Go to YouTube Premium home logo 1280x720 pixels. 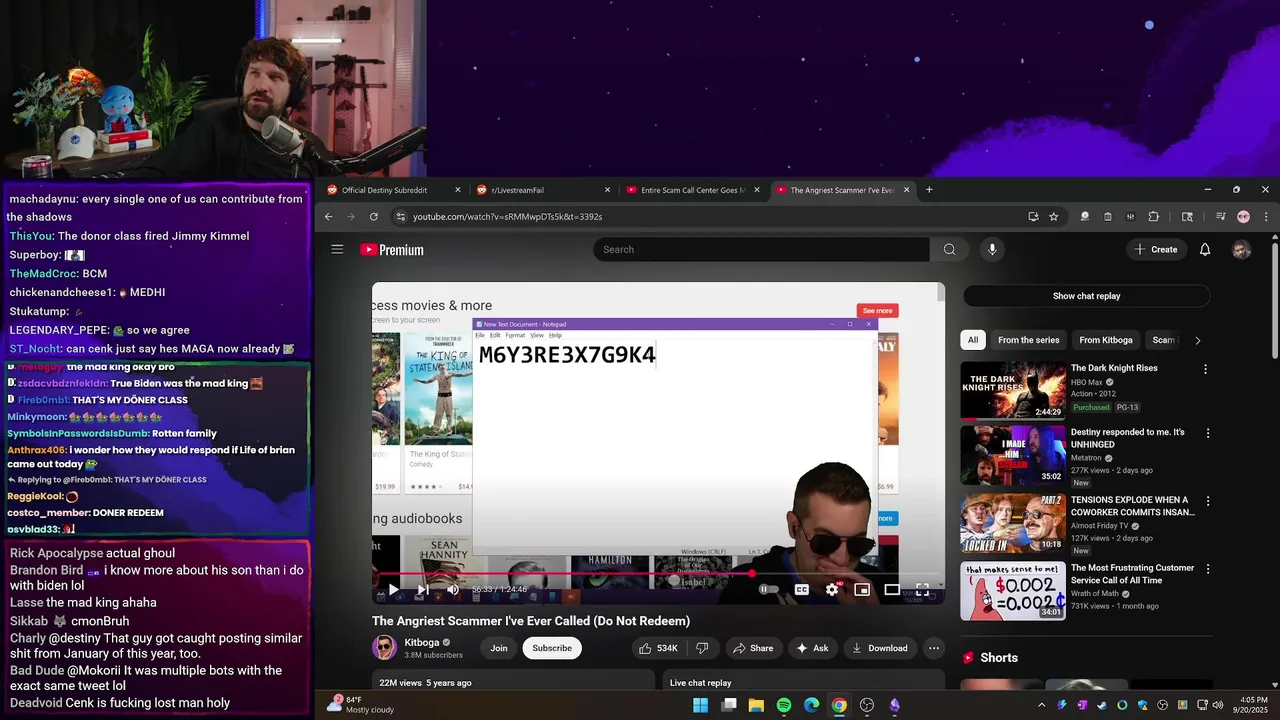coord(392,250)
